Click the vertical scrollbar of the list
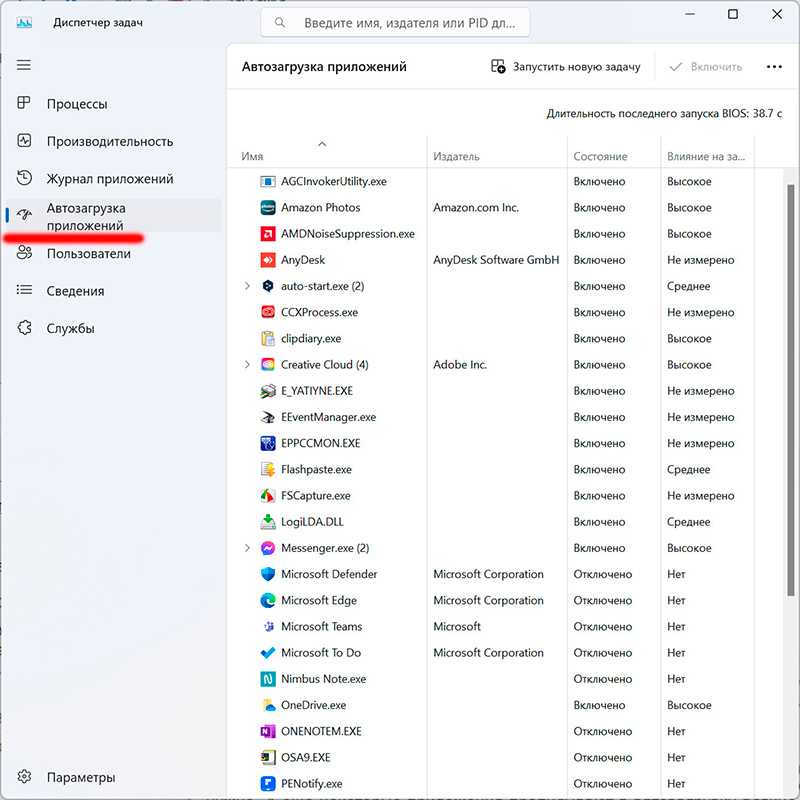800x800 pixels. pyautogui.click(x=792, y=400)
